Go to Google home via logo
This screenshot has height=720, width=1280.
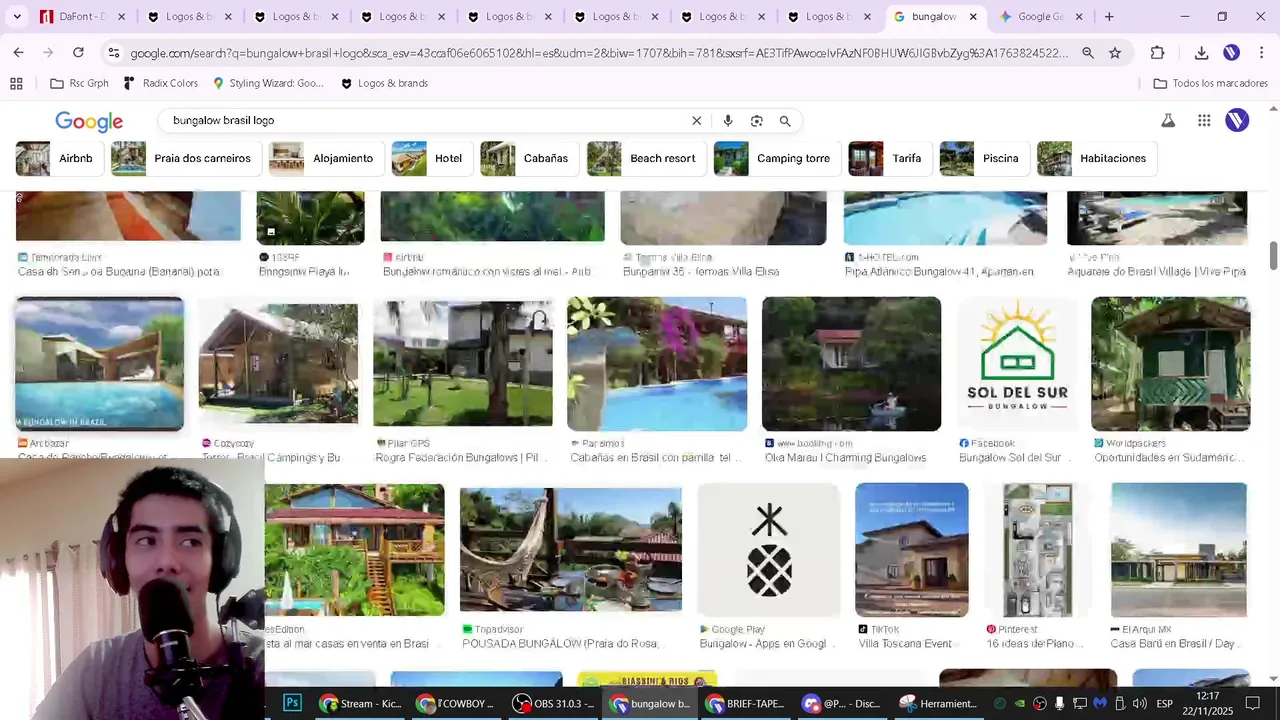[x=89, y=121]
